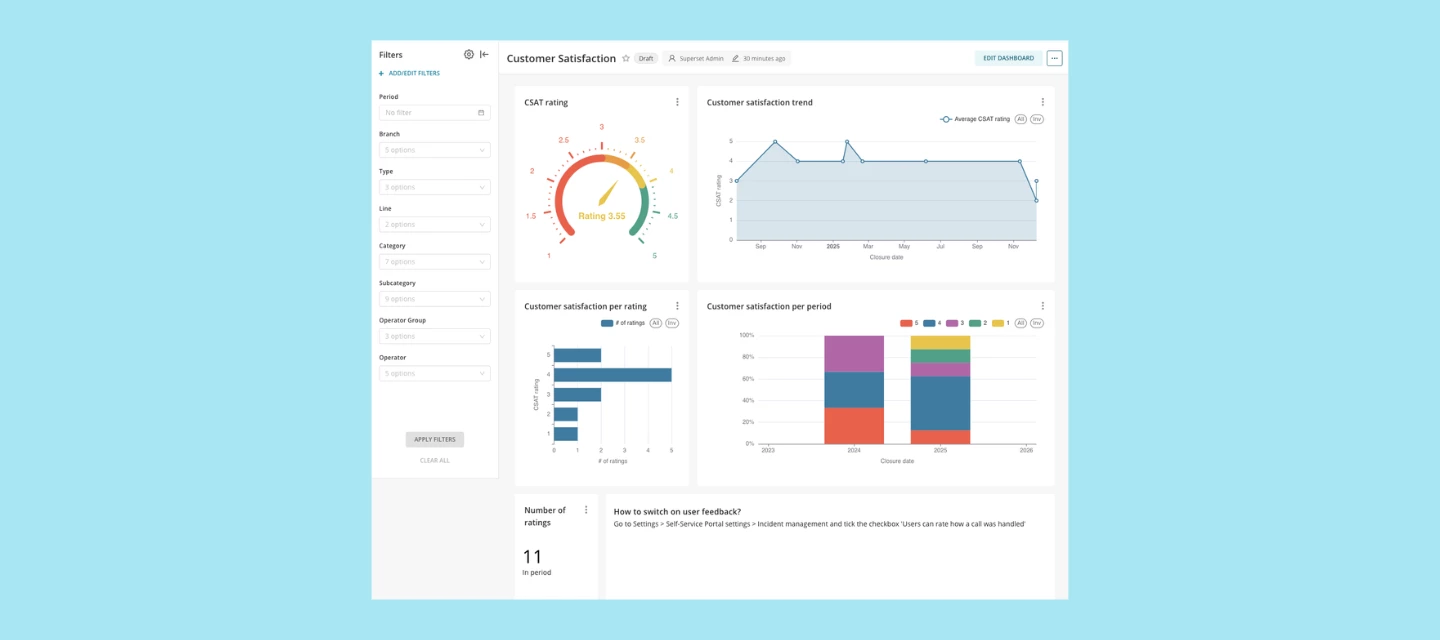The image size is (1440, 640).
Task: Click Apply Filters in the sidebar
Action: (435, 439)
